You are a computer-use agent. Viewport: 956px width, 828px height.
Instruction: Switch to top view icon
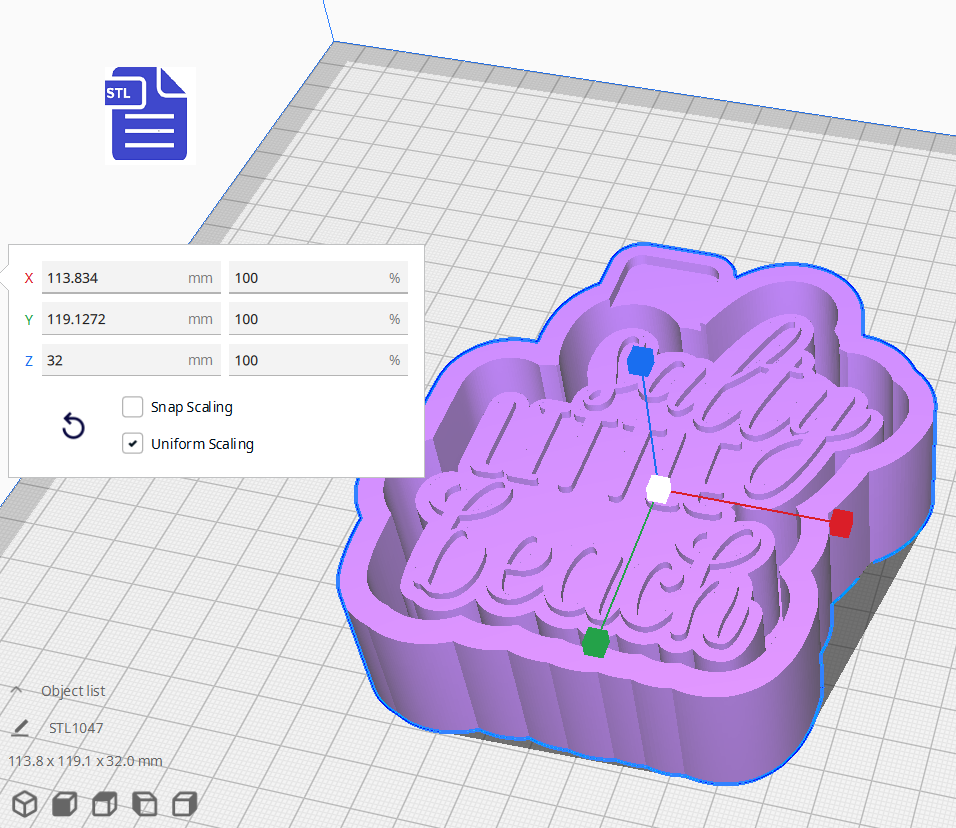point(103,803)
